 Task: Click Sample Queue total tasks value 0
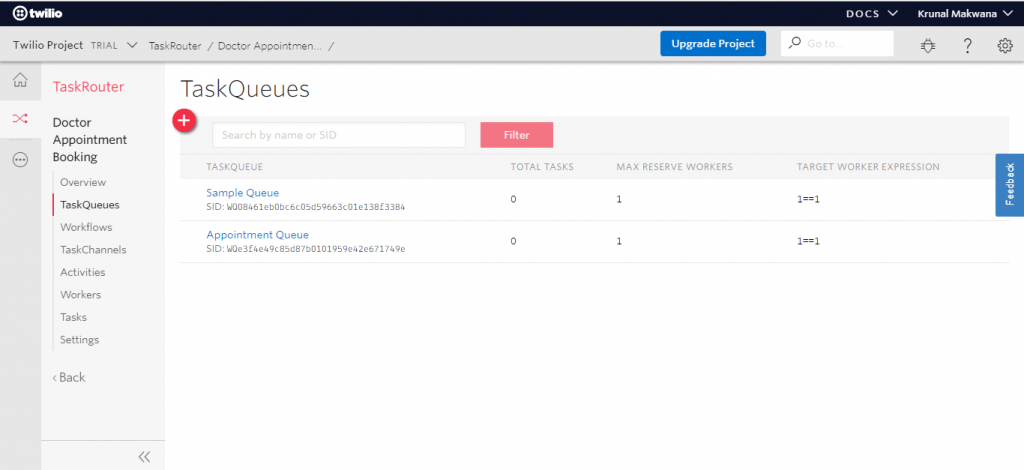click(513, 199)
